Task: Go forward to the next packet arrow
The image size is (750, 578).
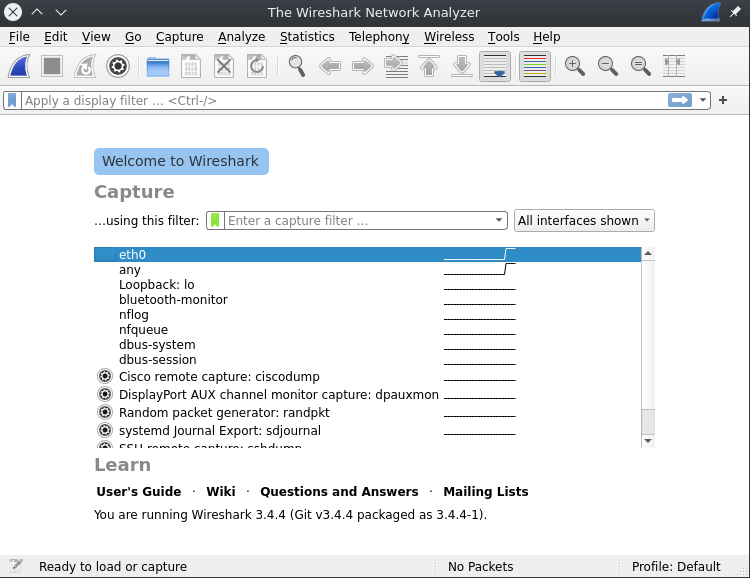Action: click(363, 66)
